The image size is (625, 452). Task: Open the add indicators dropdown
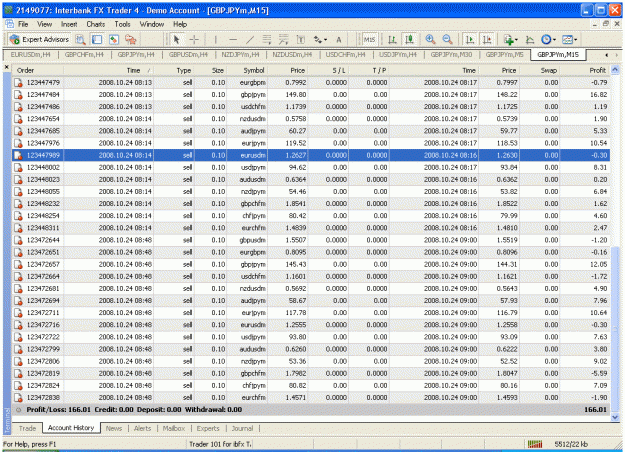[x=510, y=39]
